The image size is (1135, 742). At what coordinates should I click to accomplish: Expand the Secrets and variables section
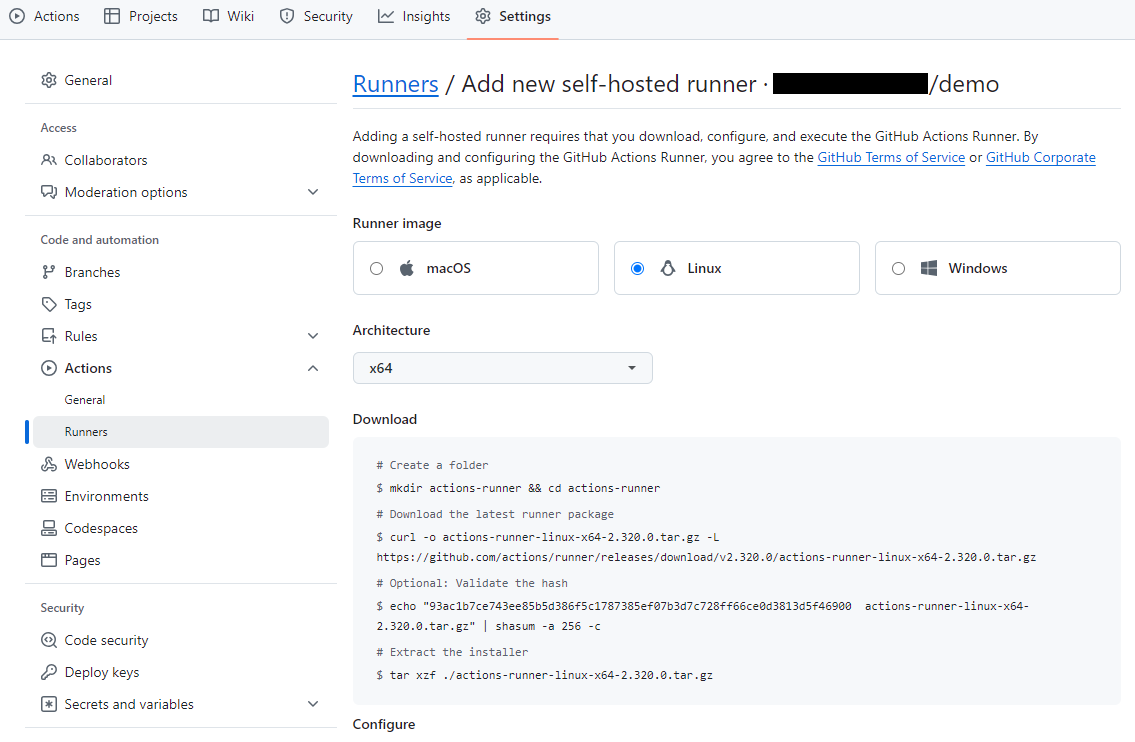point(313,704)
